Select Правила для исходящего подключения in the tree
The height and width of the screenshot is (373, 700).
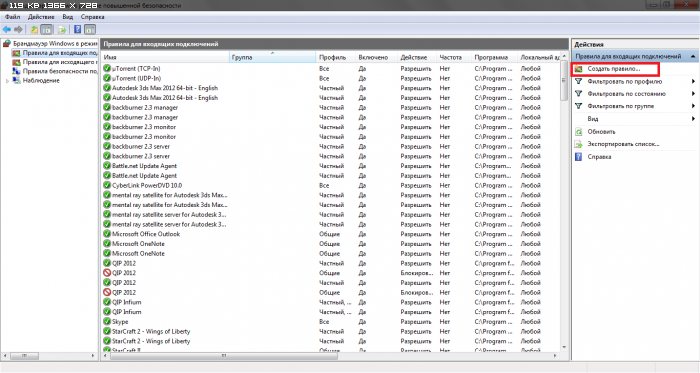[60, 62]
